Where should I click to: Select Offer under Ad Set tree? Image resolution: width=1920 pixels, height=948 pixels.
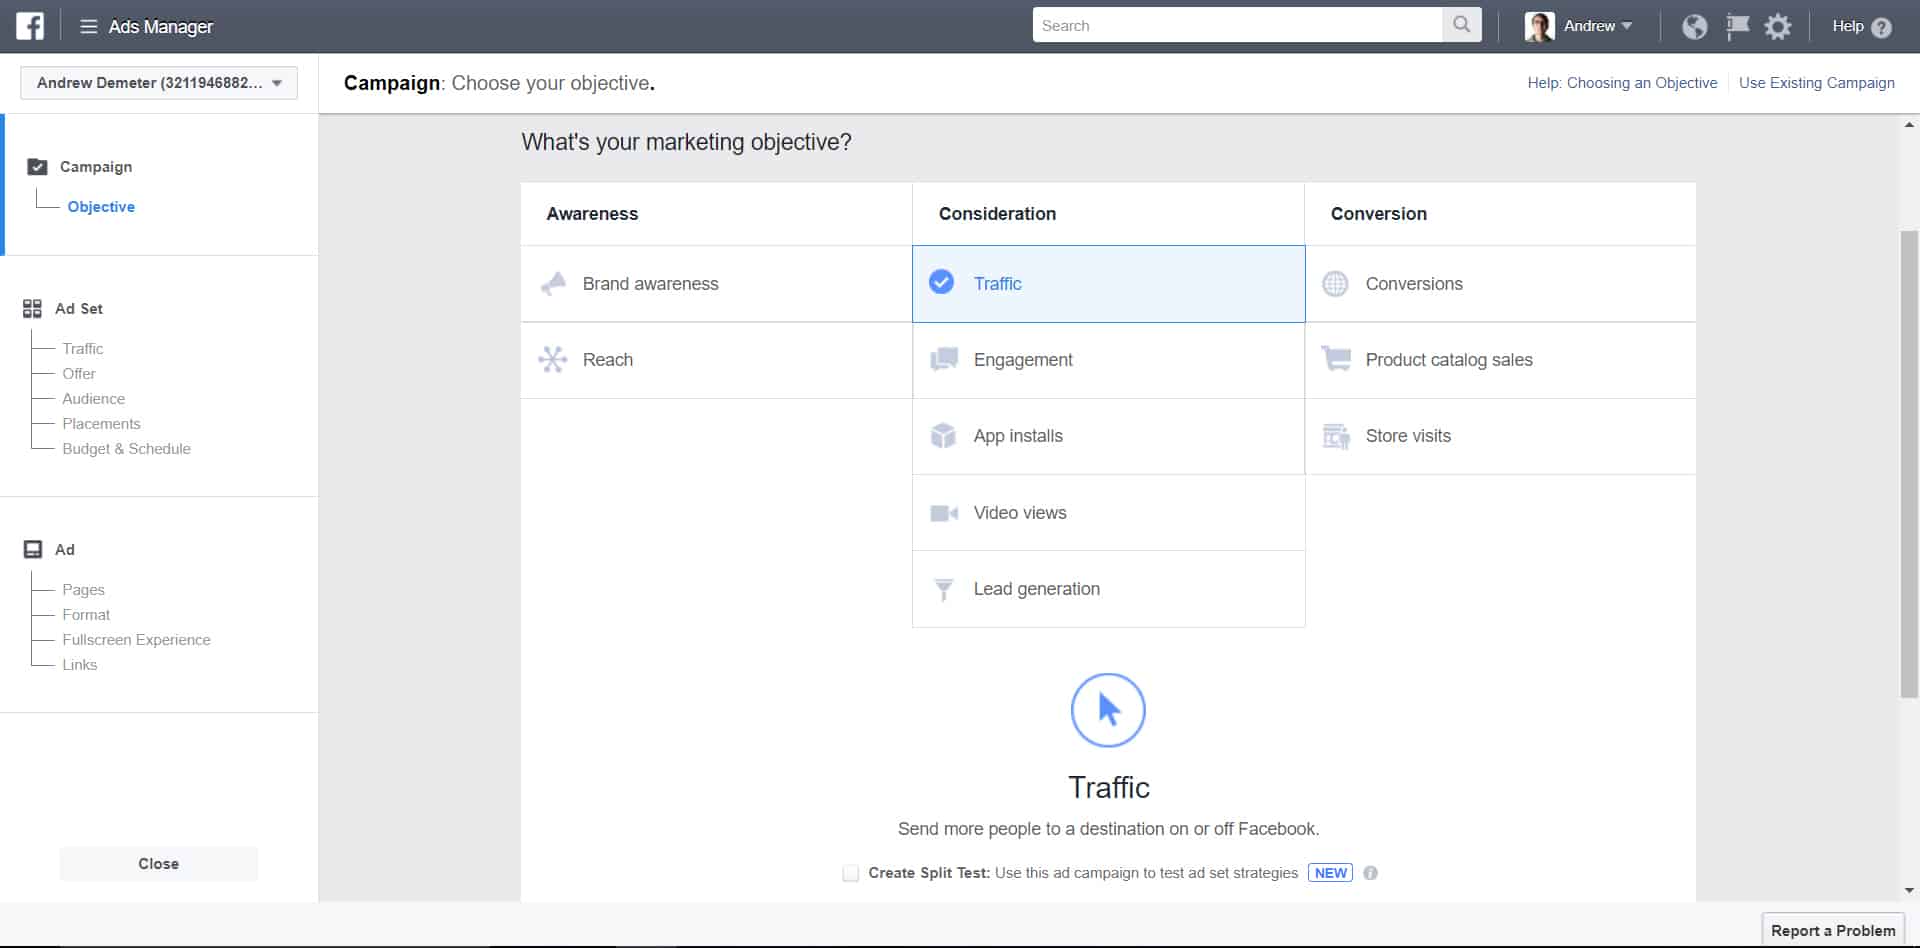pos(79,374)
